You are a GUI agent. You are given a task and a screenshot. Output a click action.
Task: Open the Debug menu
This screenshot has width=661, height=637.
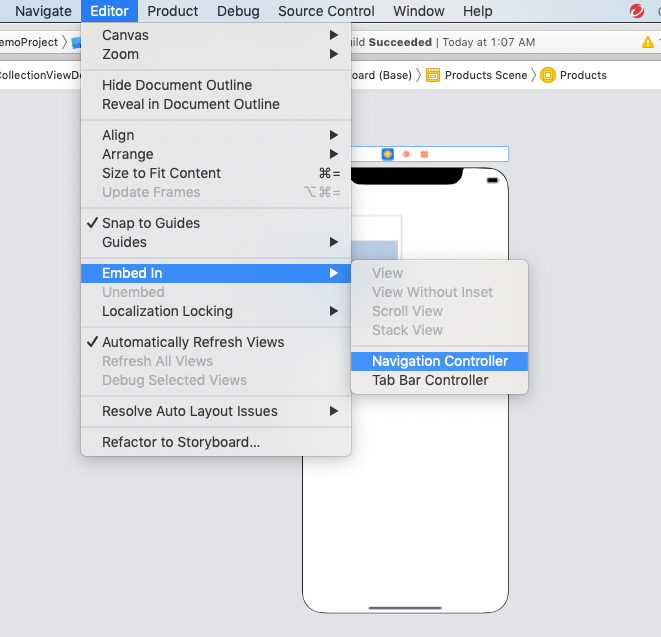click(x=238, y=11)
